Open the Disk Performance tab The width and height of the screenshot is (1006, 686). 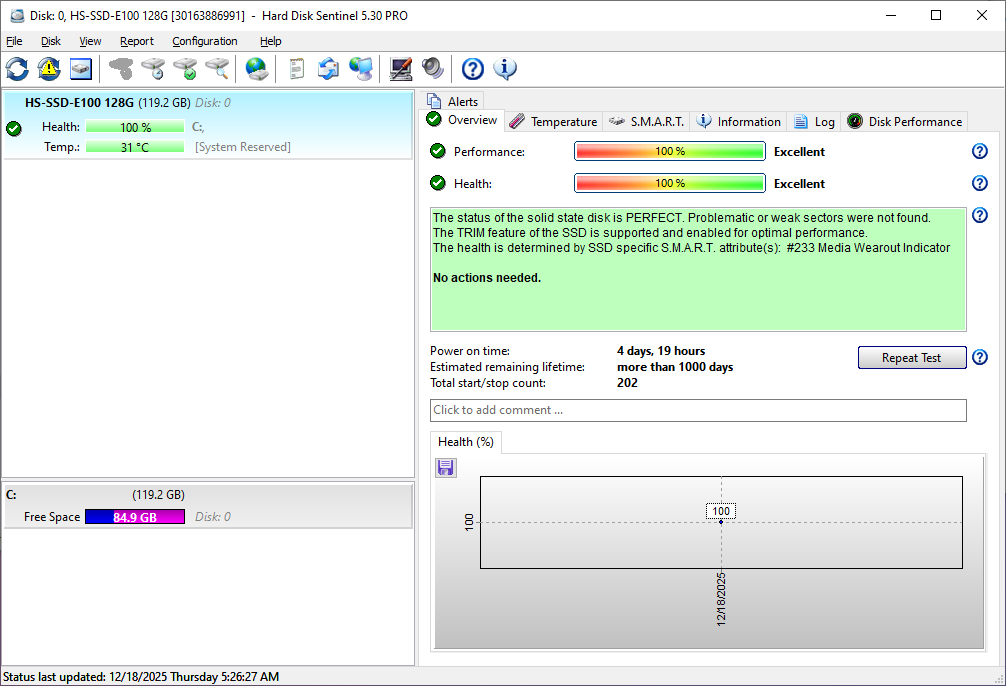[x=905, y=122]
